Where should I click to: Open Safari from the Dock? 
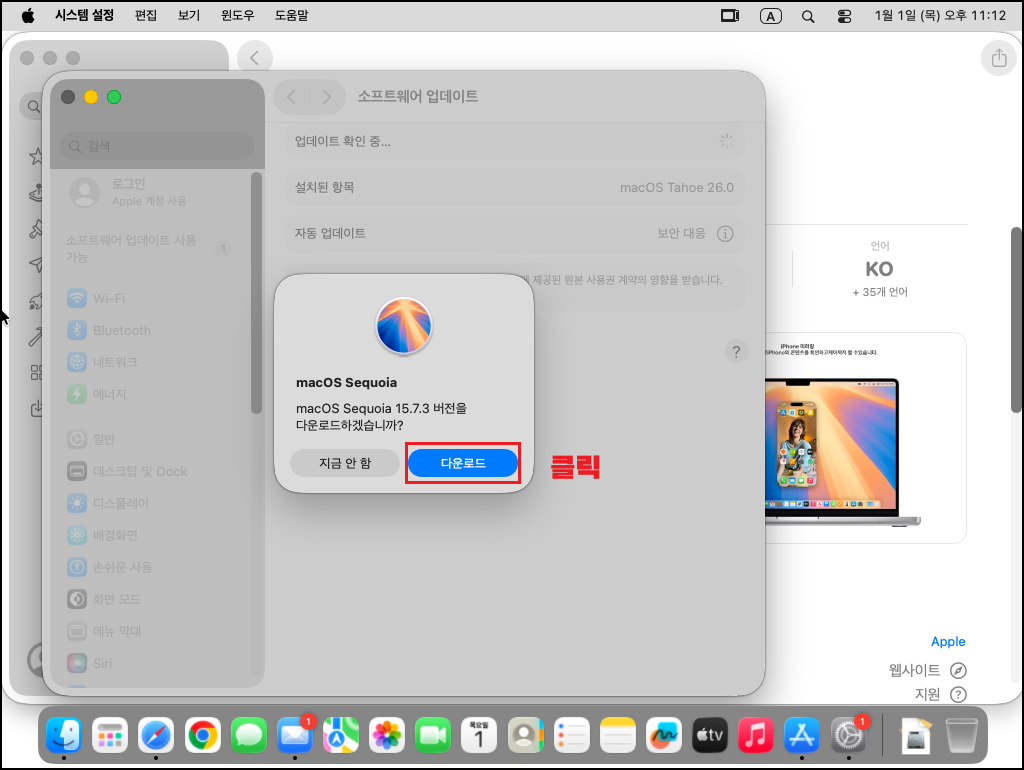[156, 735]
